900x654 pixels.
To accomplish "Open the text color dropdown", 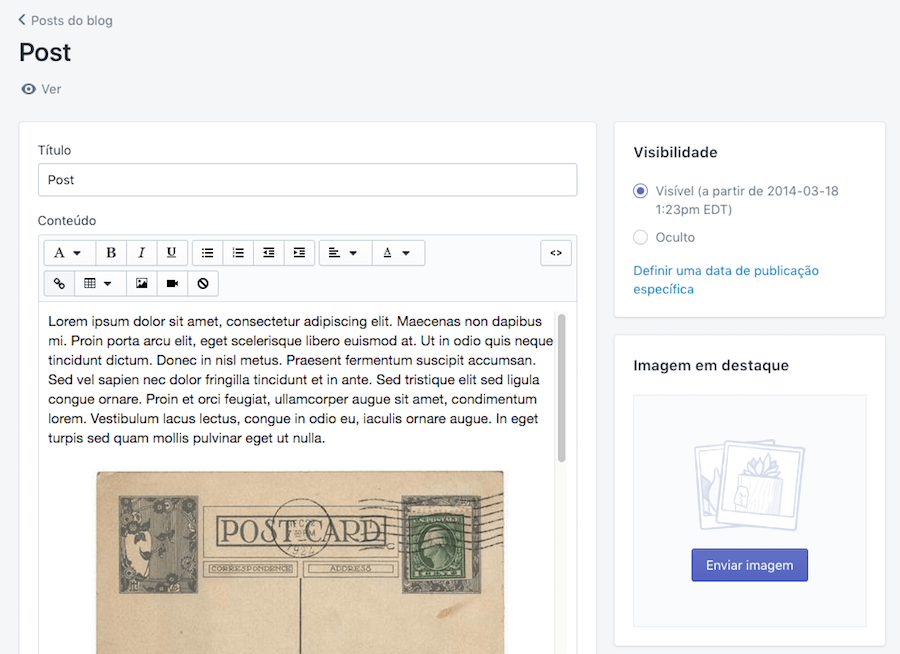I will coord(397,253).
